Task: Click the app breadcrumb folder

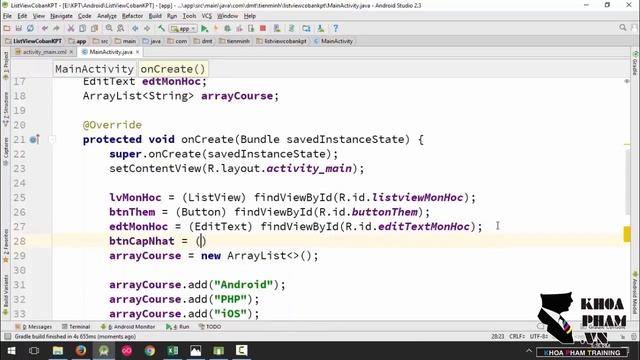Action: click(x=78, y=41)
